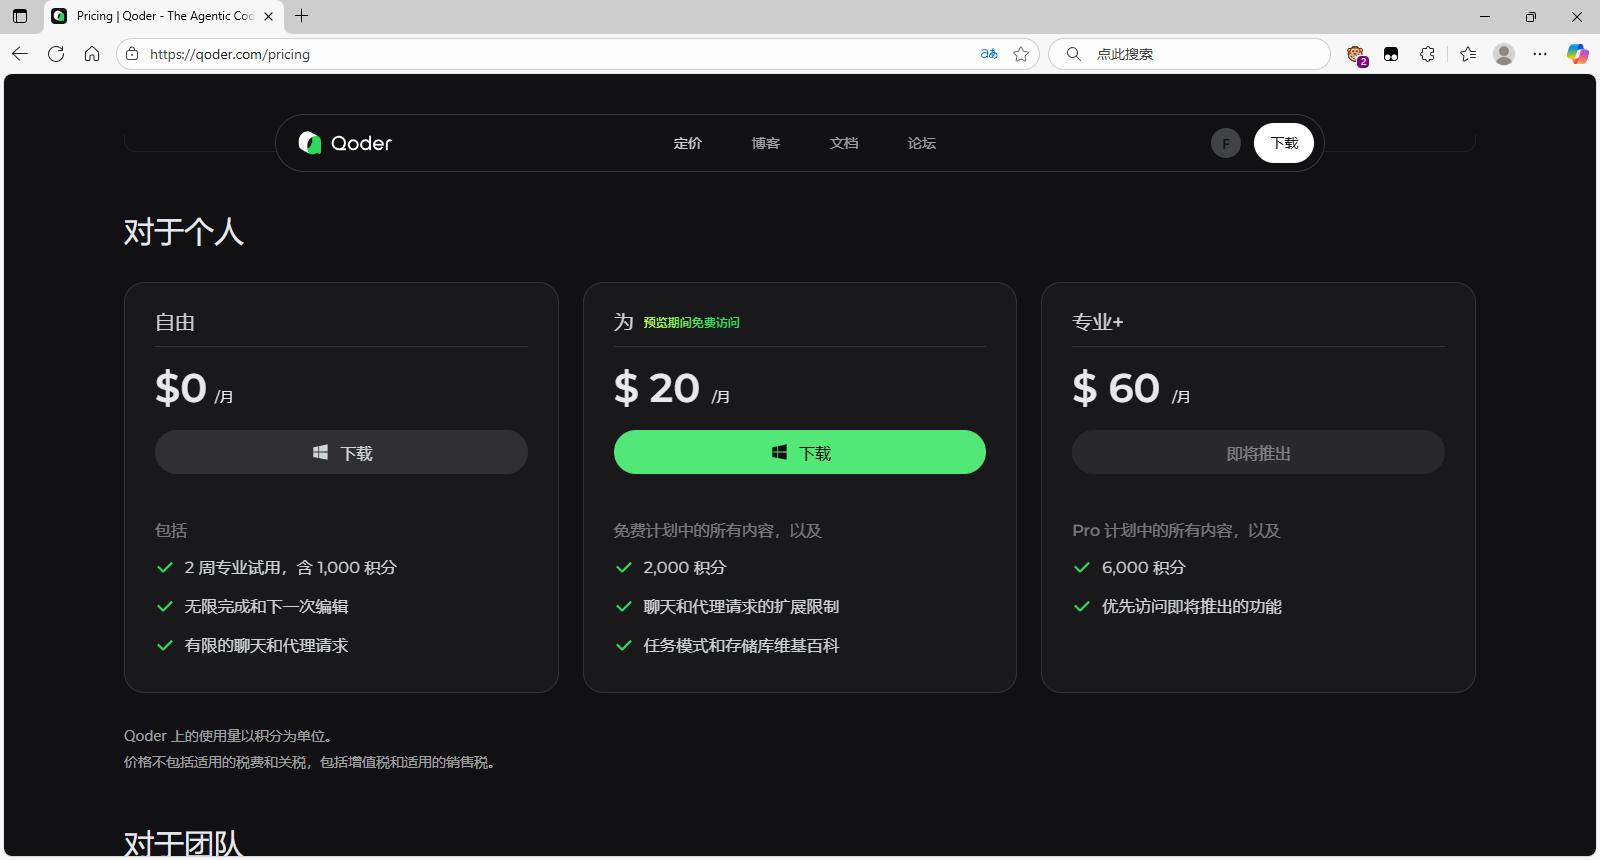
Task: Open the browser profile avatar
Action: click(1504, 54)
